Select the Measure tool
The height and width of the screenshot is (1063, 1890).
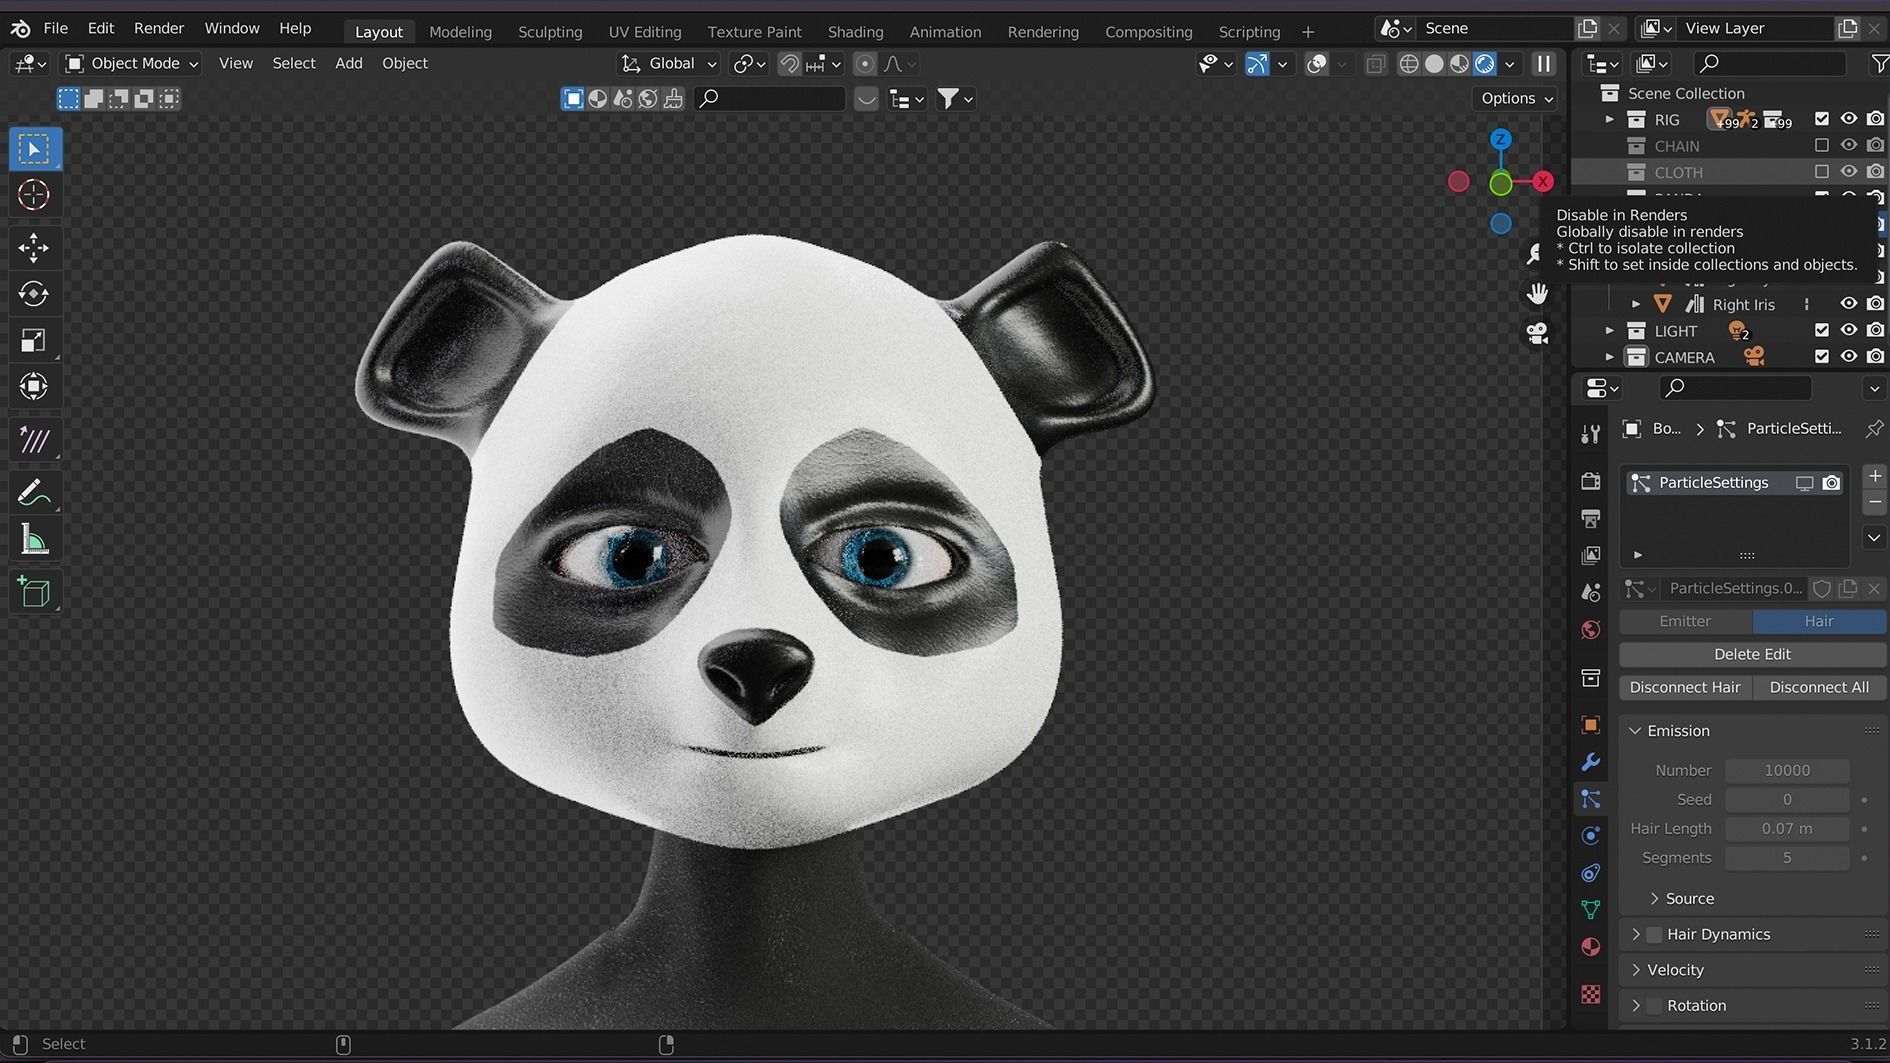tap(34, 540)
